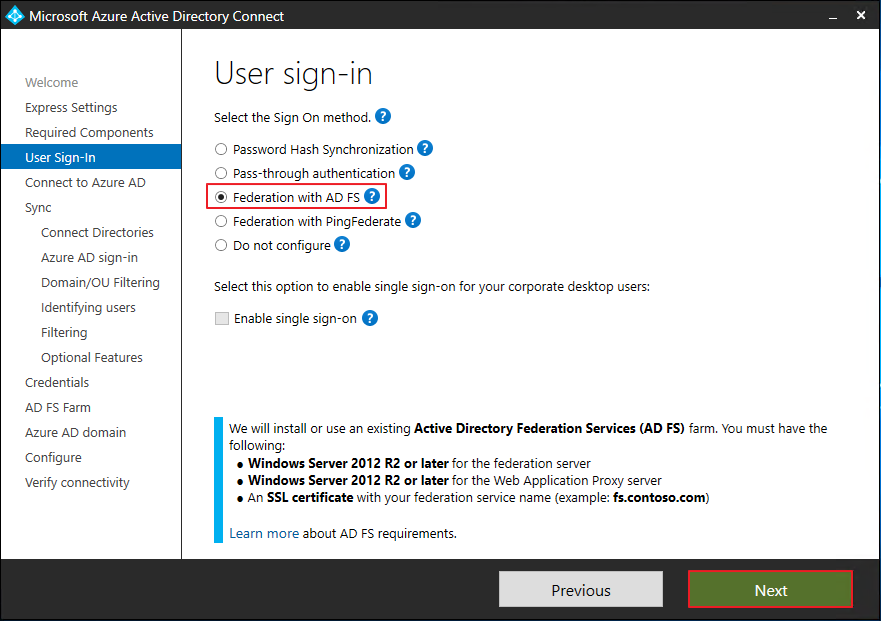
Task: Click help icon beside Federation with AD FS
Action: tap(372, 196)
